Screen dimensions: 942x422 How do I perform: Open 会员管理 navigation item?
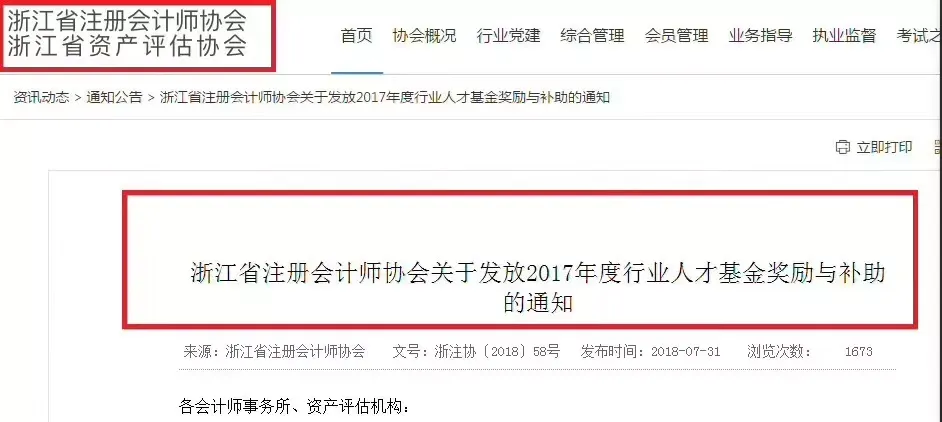[676, 35]
